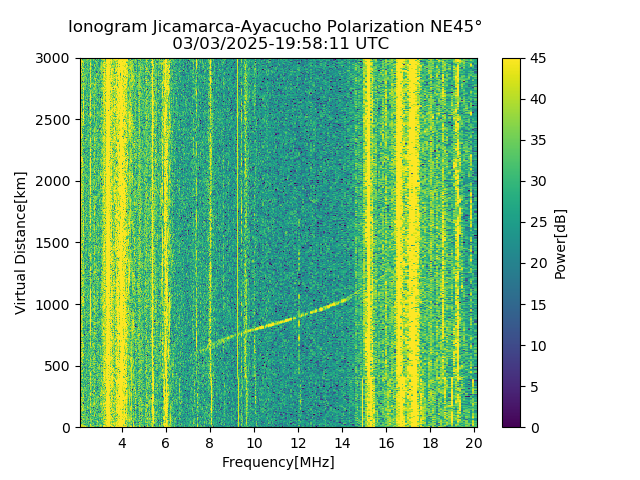Click the 'Virtual Distance[km]' axis label

click(20, 243)
